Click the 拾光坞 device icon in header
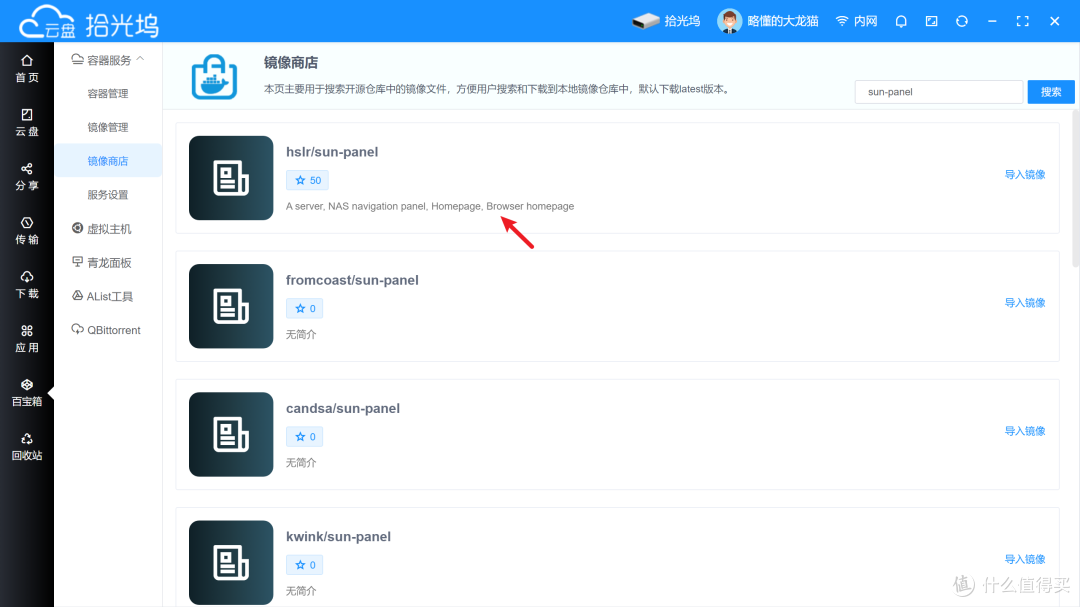The image size is (1080, 607). click(666, 21)
